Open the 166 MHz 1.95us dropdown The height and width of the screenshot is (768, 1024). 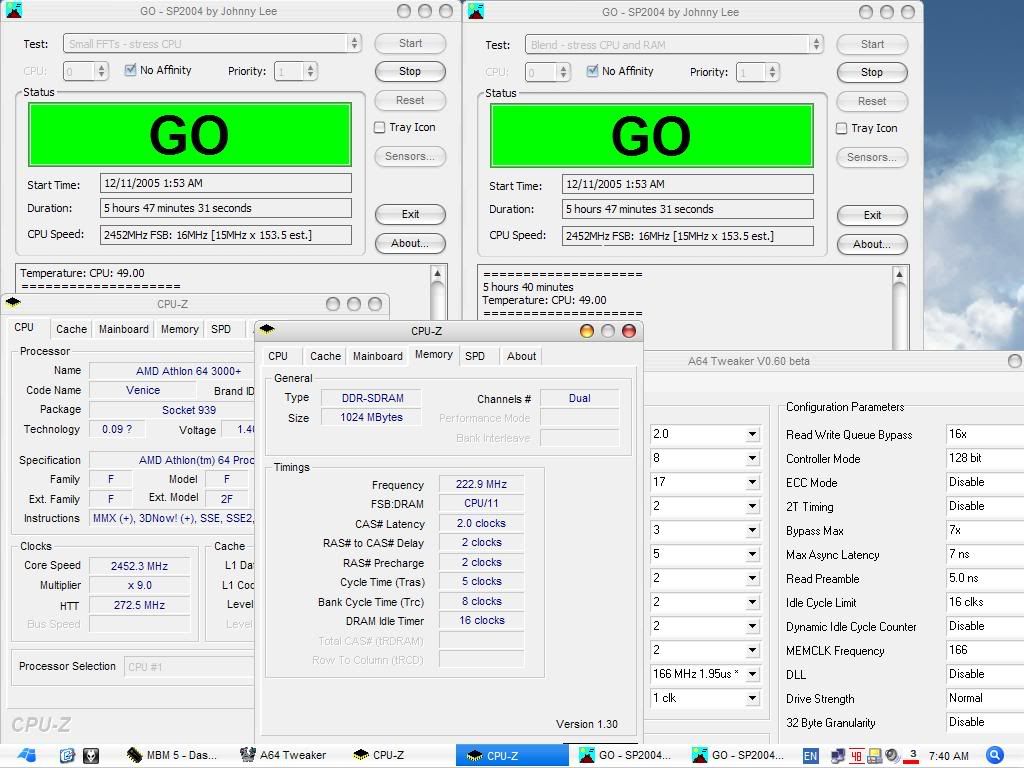752,674
